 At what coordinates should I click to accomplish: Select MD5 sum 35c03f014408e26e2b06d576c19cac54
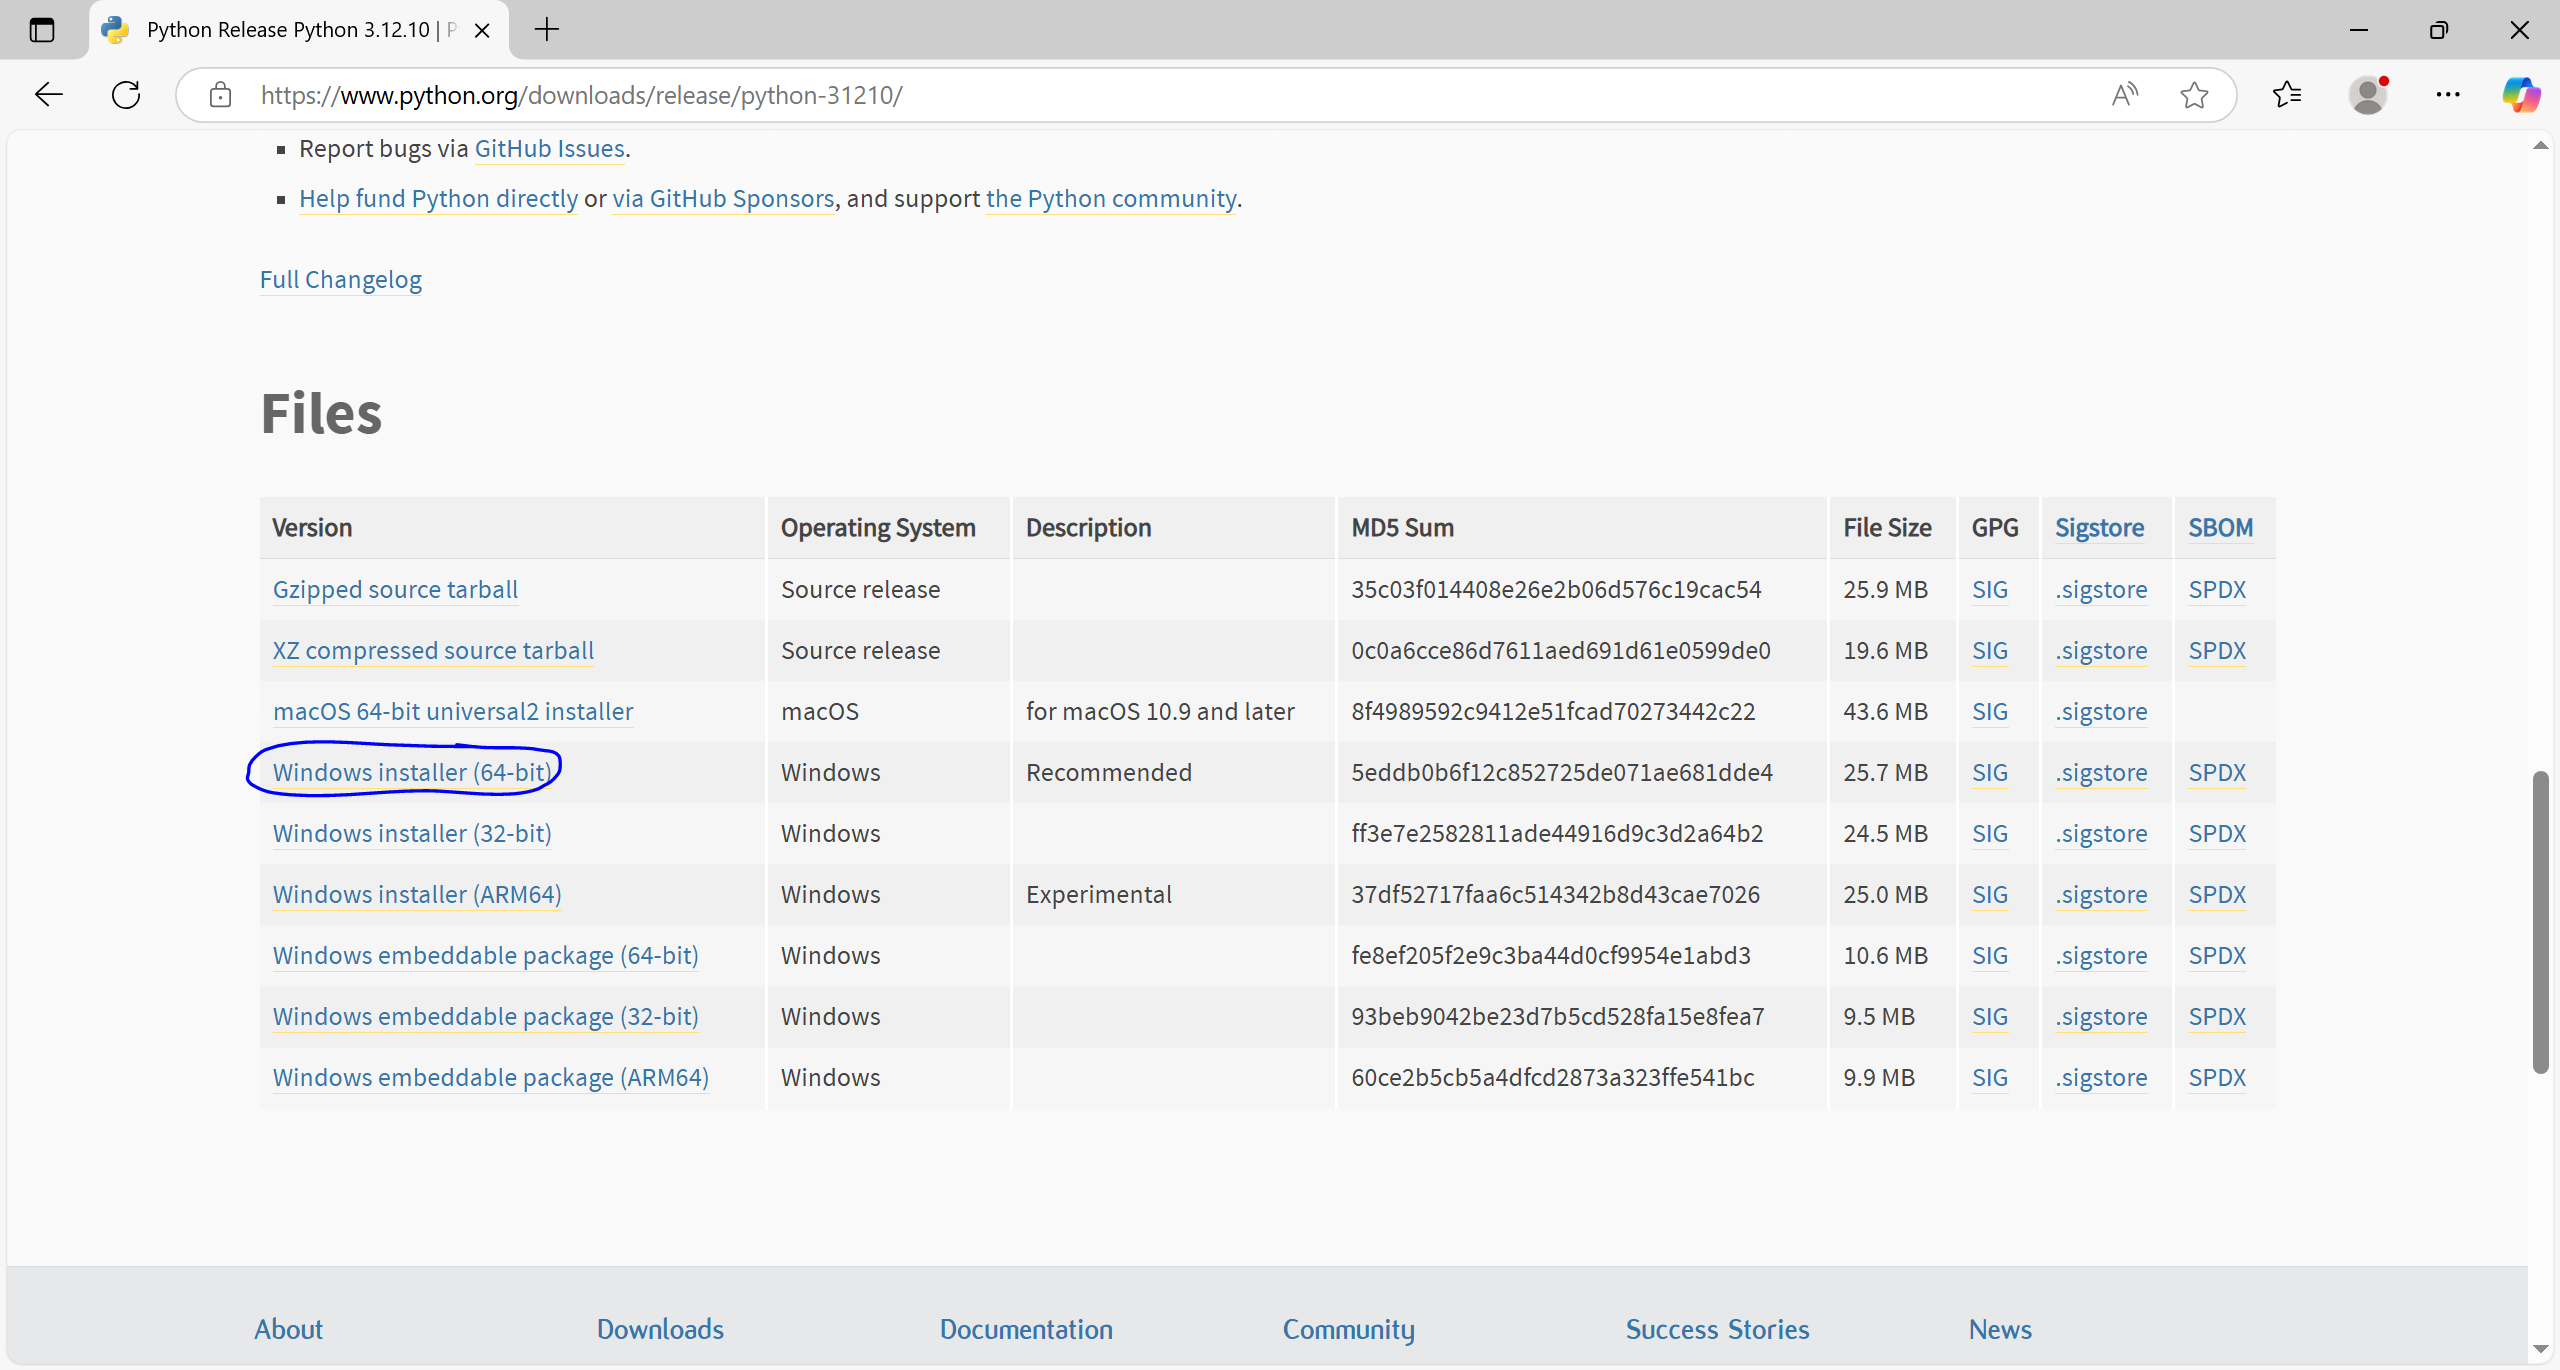1556,590
